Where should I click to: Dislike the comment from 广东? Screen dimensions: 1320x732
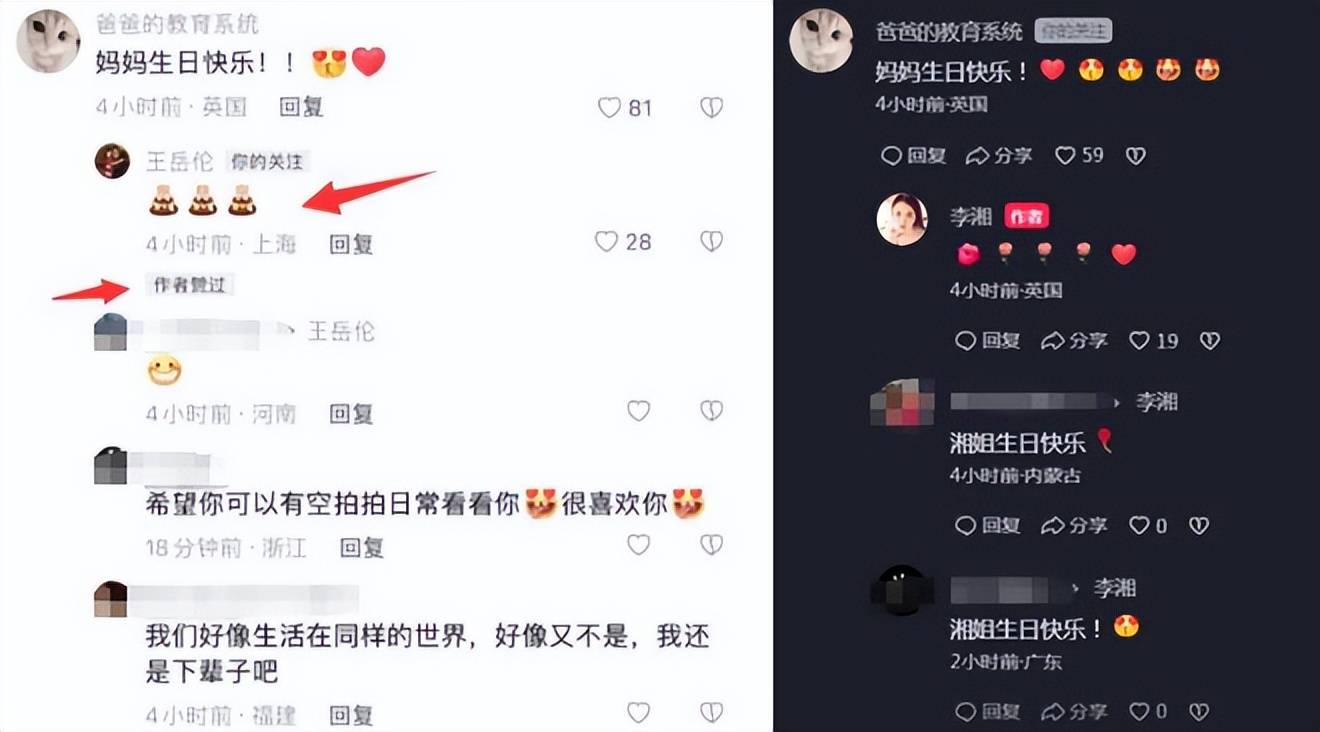(1199, 712)
